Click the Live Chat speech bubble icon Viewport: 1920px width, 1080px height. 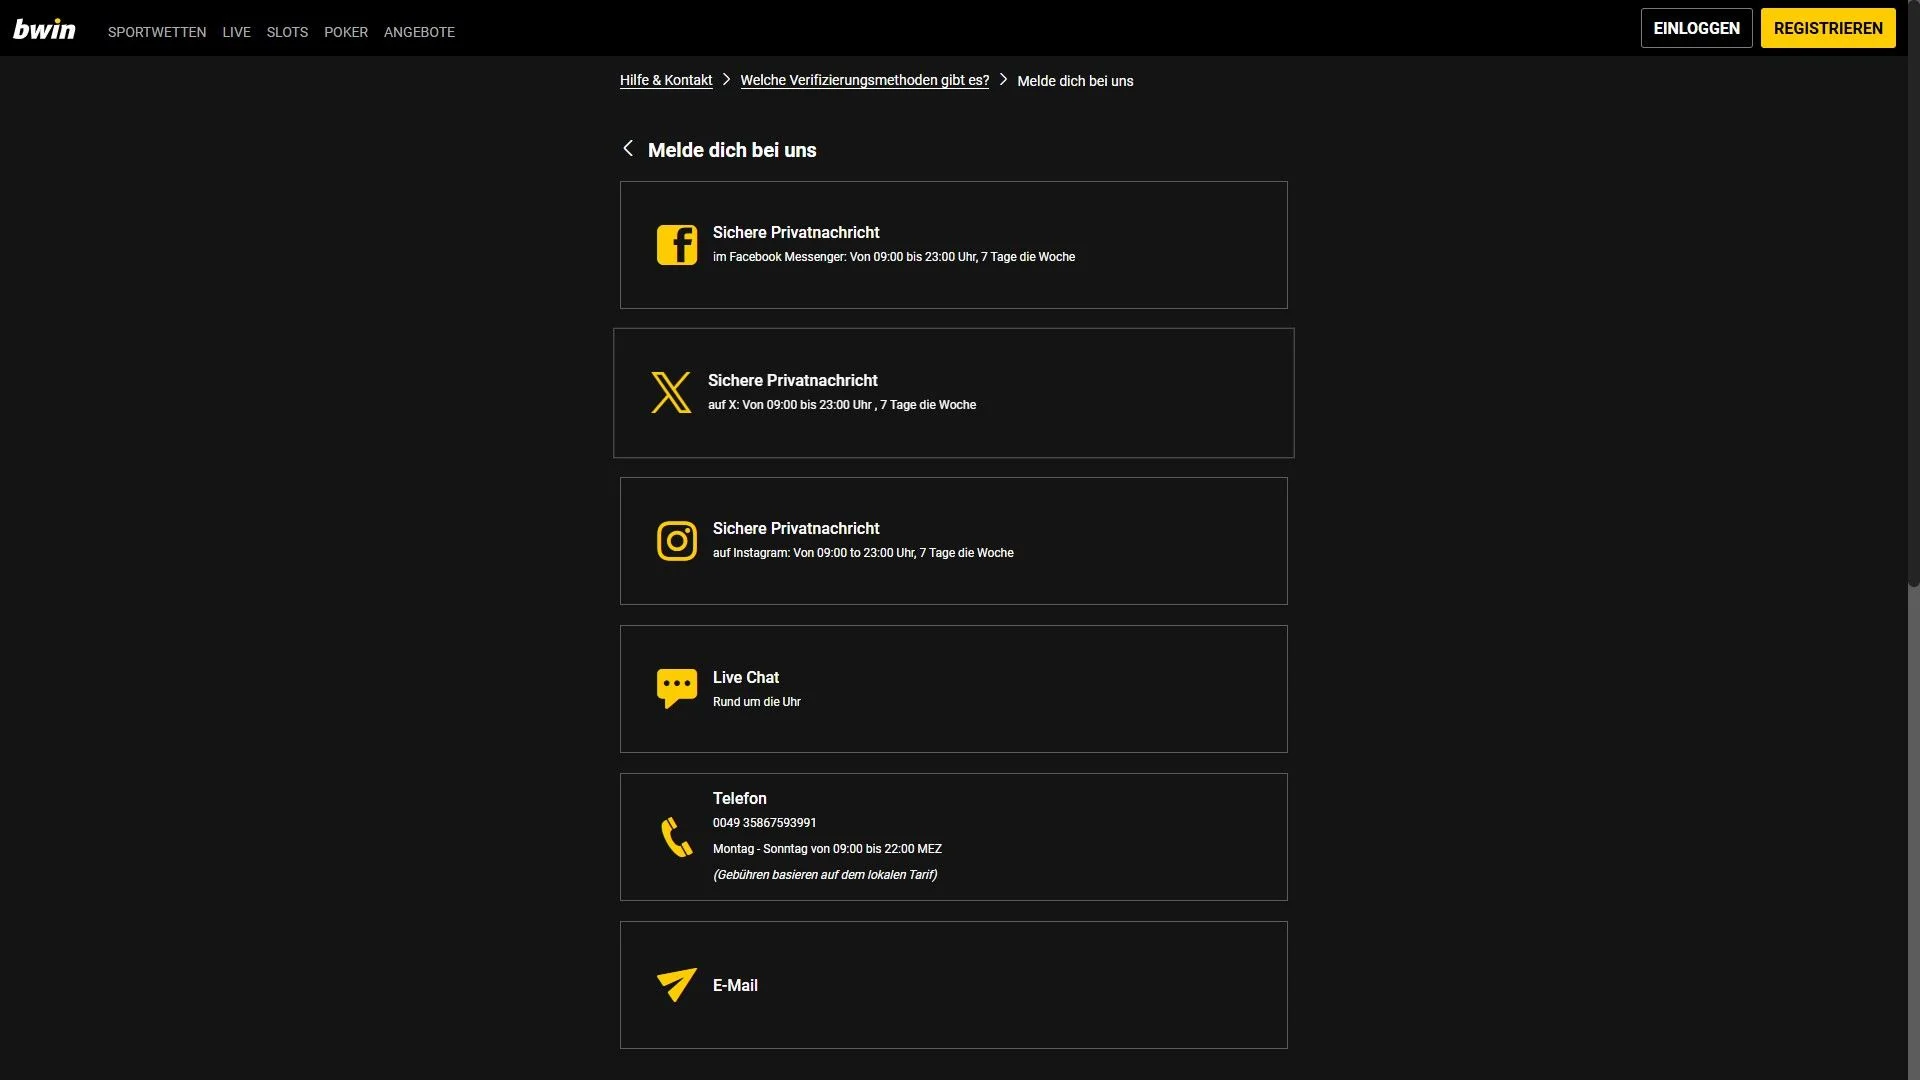tap(677, 688)
